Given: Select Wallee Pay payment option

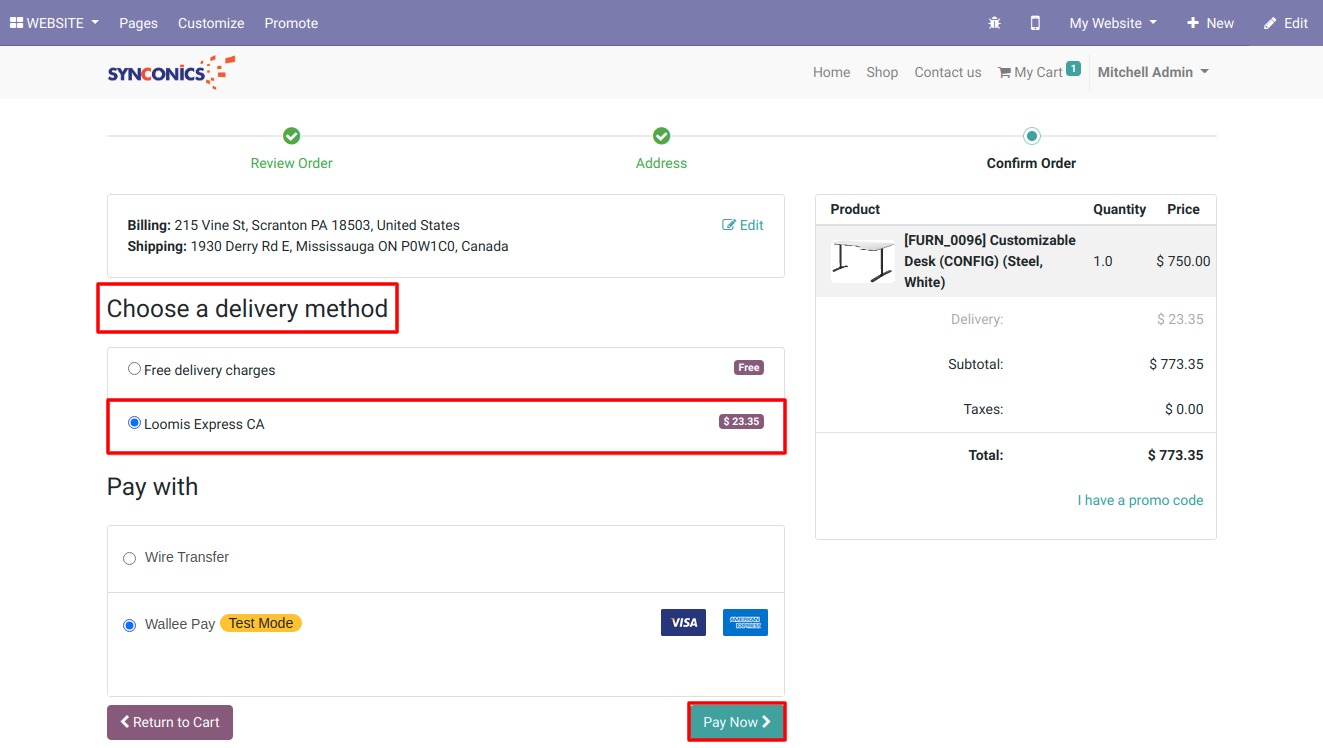Looking at the screenshot, I should click(x=129, y=625).
